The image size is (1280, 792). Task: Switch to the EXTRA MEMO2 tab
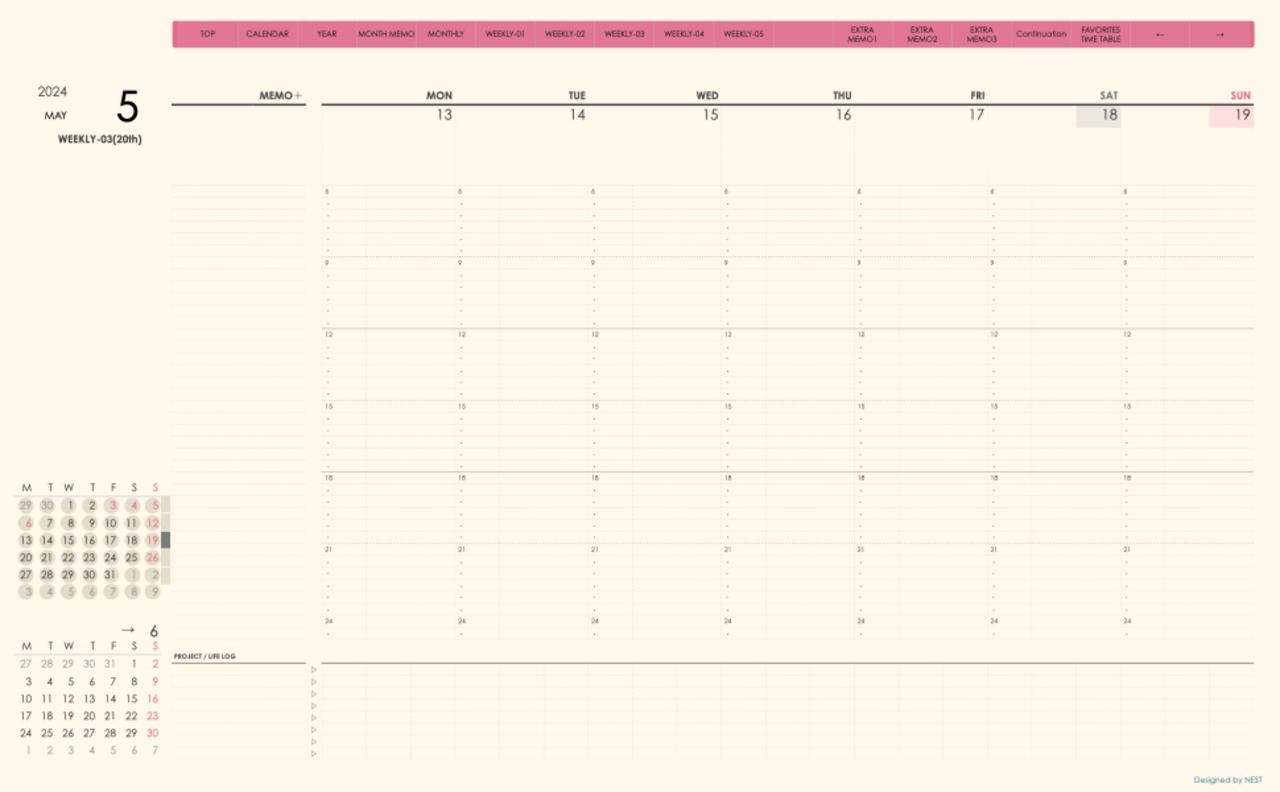click(x=922, y=34)
